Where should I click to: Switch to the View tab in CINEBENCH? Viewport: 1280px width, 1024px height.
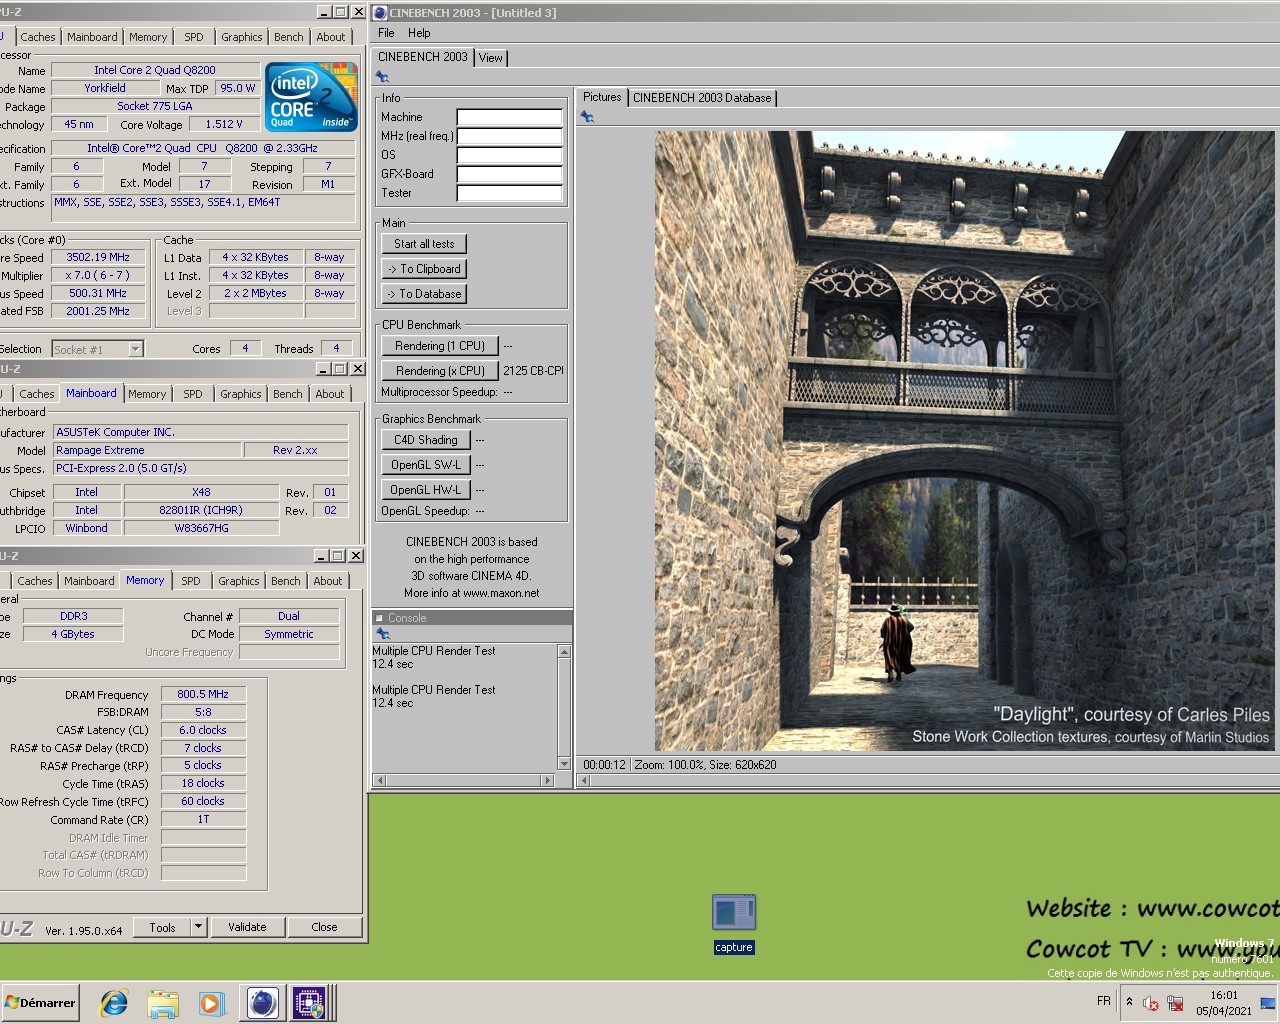click(490, 58)
